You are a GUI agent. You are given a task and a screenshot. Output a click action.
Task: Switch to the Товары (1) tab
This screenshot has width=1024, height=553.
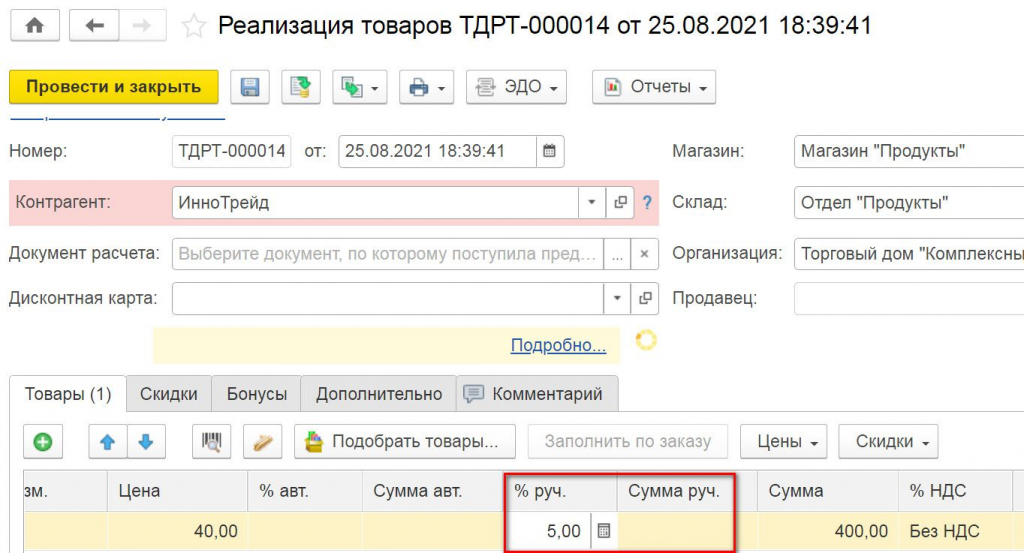click(68, 394)
